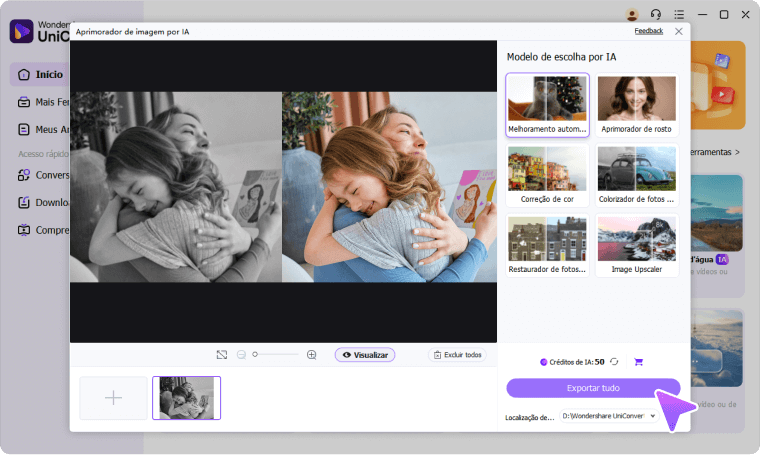Open the main menu list icon
Screen dimensions: 760x455
(x=679, y=15)
